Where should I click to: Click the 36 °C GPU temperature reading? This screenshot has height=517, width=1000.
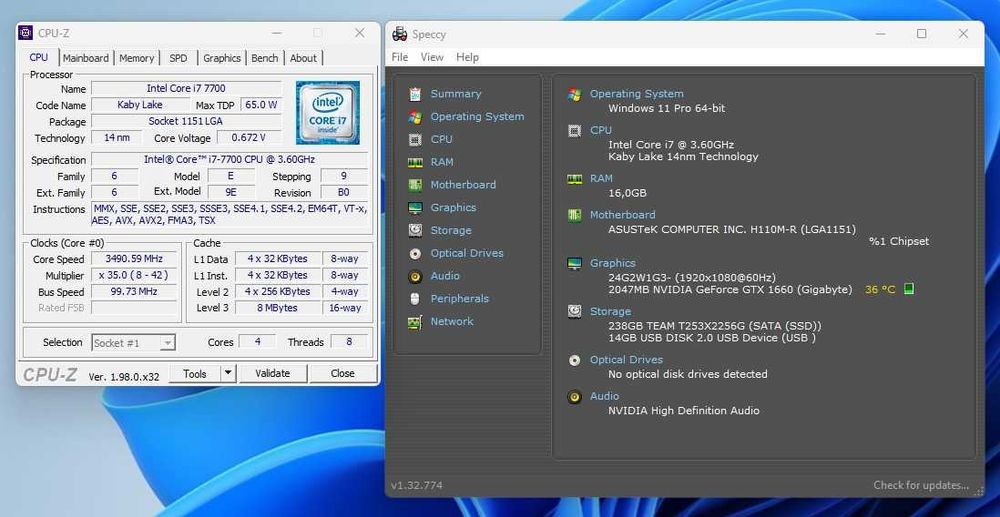[x=880, y=289]
